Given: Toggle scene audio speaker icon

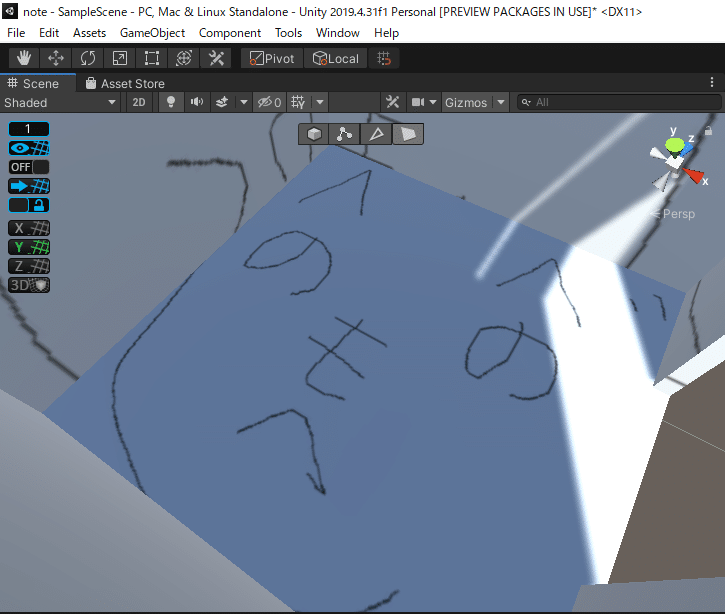Looking at the screenshot, I should [197, 102].
